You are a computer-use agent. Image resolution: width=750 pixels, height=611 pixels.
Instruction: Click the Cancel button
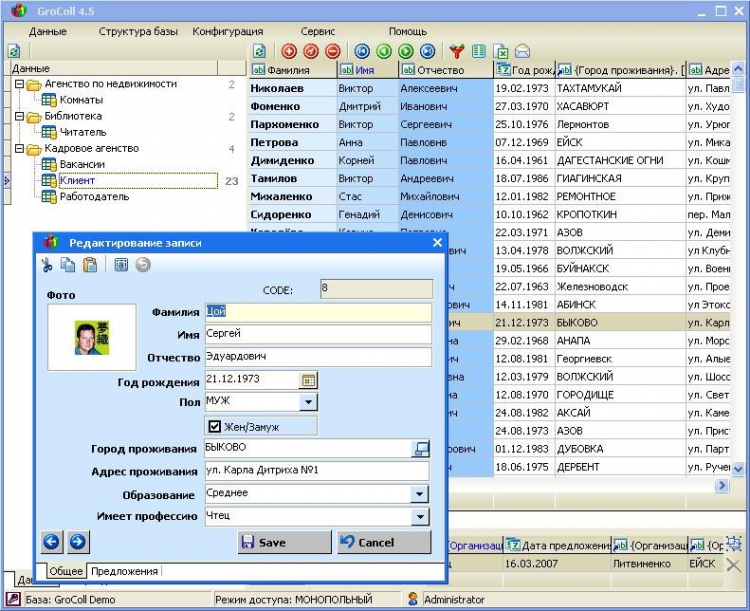[x=384, y=542]
